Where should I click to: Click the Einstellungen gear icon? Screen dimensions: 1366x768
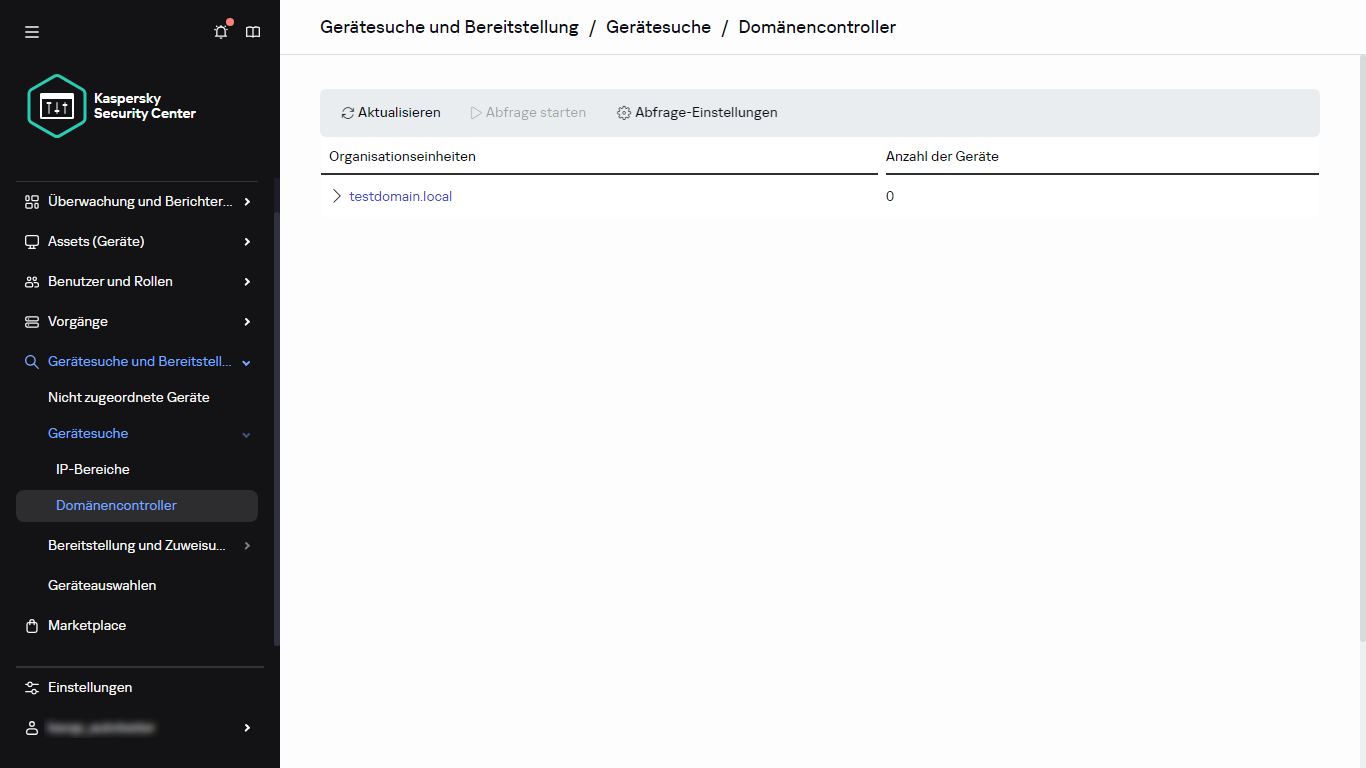tap(31, 687)
